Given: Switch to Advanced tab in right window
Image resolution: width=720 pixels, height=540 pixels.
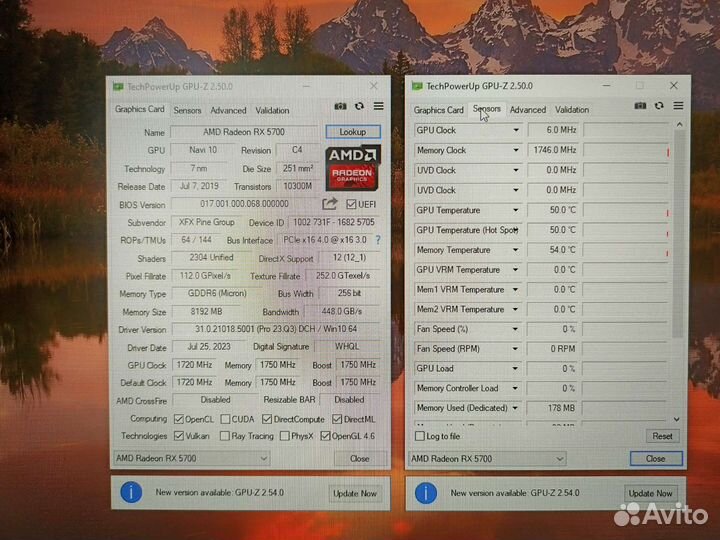Looking at the screenshot, I should [528, 110].
